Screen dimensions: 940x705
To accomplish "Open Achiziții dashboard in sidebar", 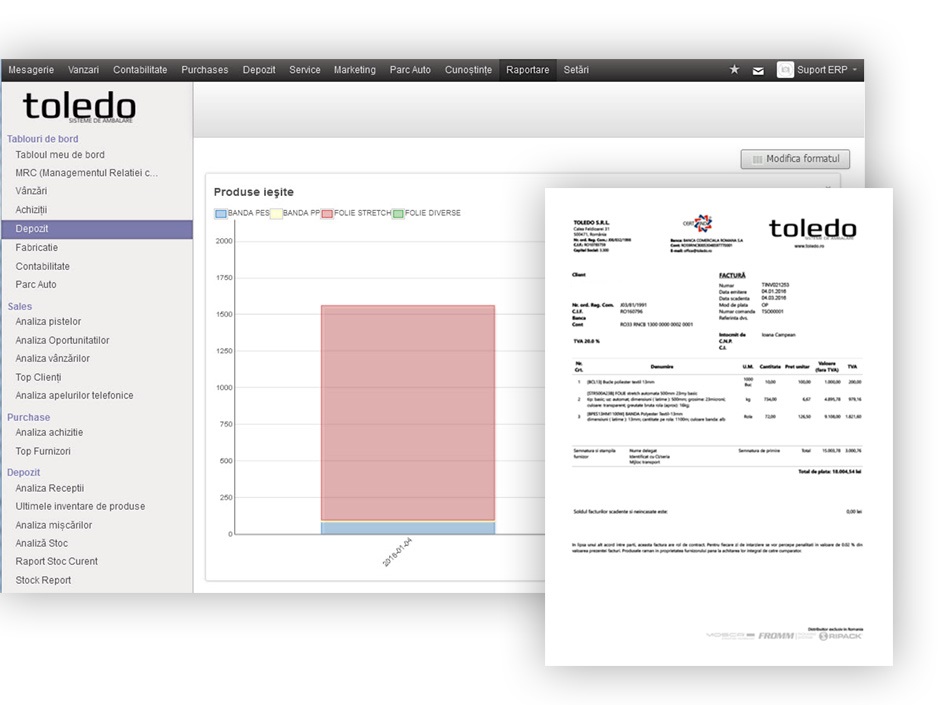I will pos(31,210).
